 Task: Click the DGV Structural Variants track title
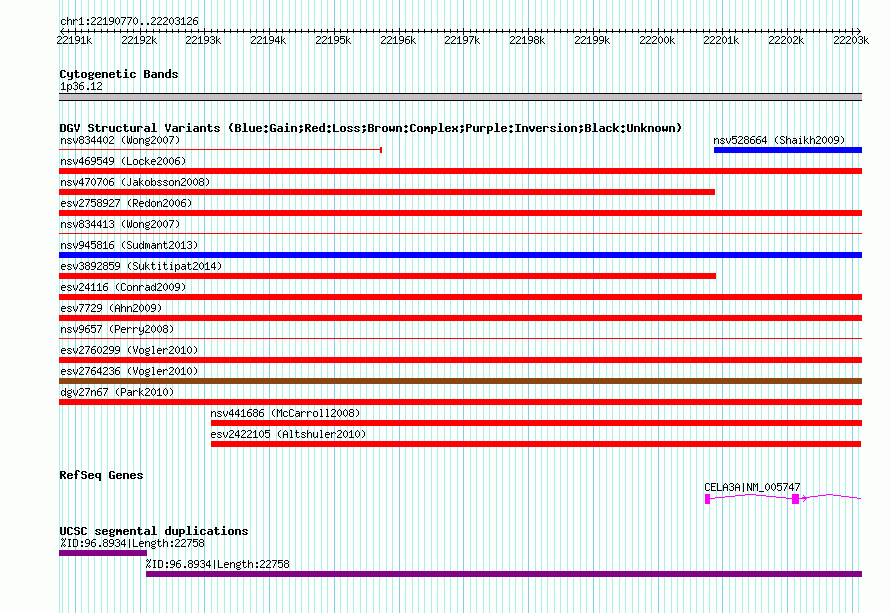click(x=371, y=128)
